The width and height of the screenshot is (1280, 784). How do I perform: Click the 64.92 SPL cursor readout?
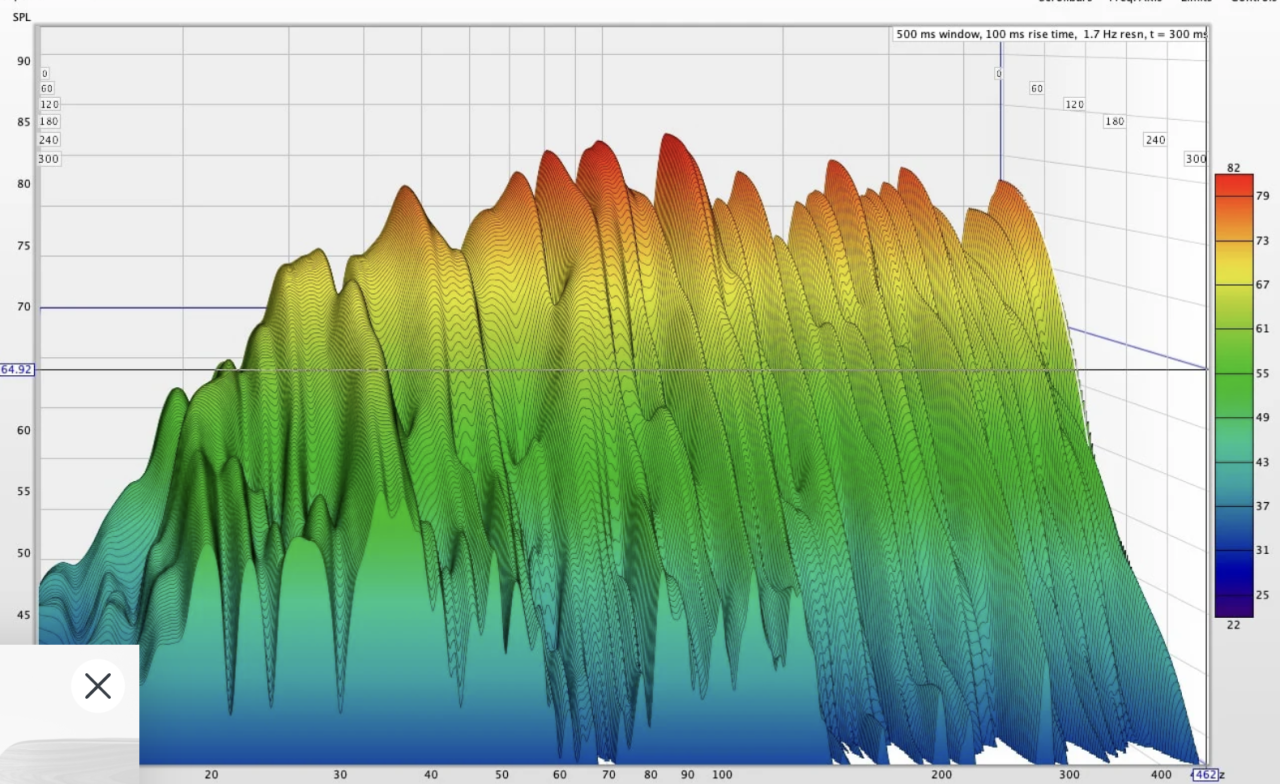pyautogui.click(x=17, y=369)
